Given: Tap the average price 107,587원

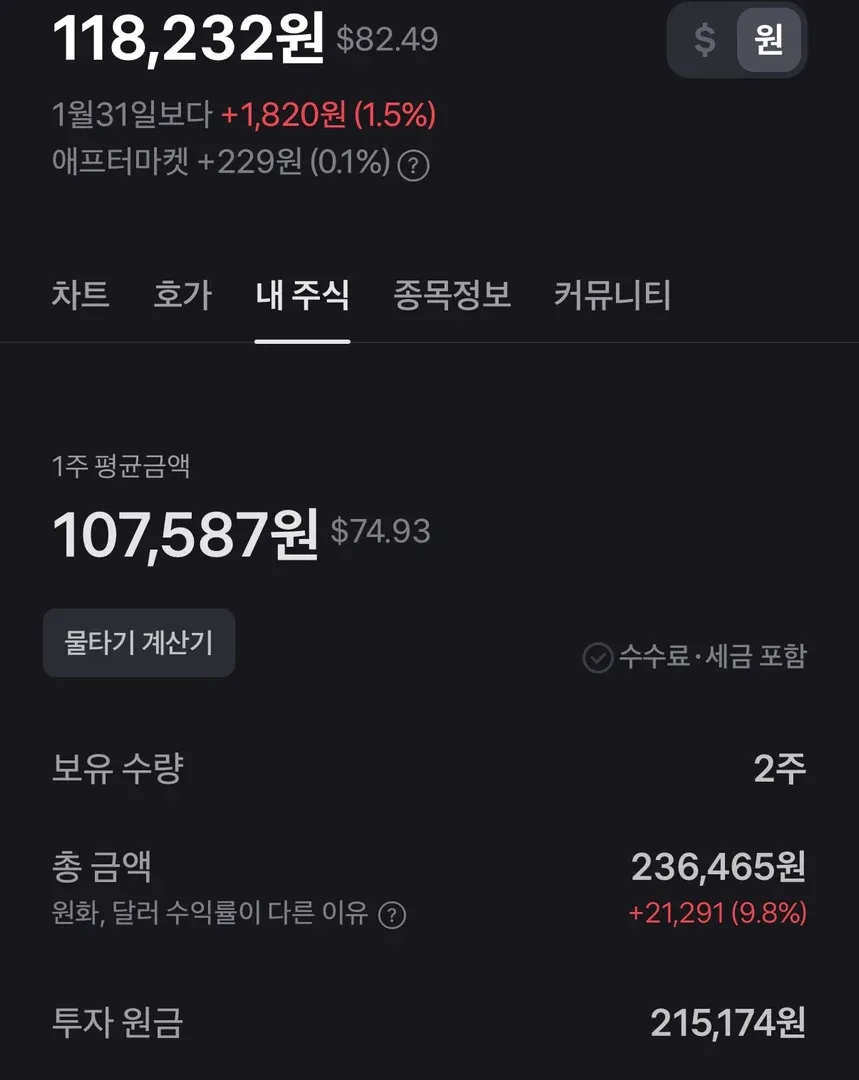Looking at the screenshot, I should (x=185, y=534).
